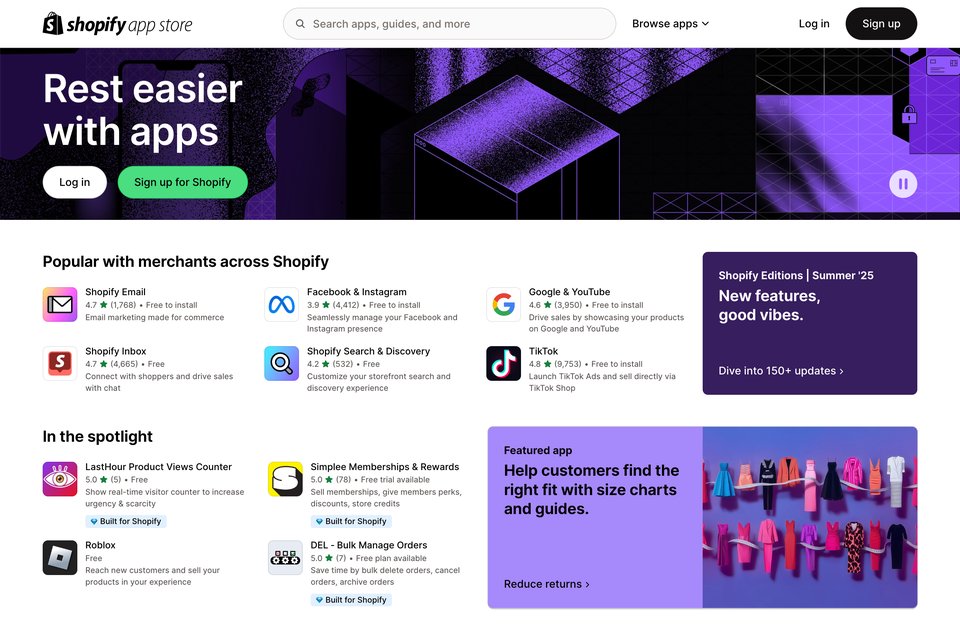
Task: Open Simplee Memberships & Rewards title
Action: 384,467
